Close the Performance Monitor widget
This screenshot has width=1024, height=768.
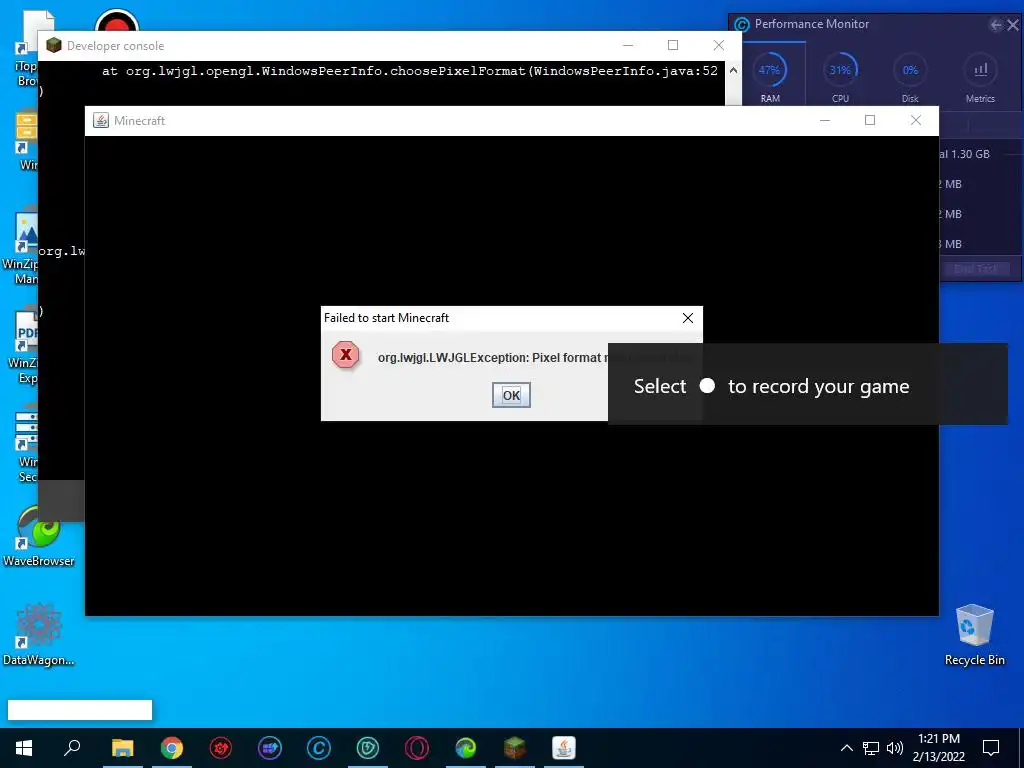click(1012, 25)
